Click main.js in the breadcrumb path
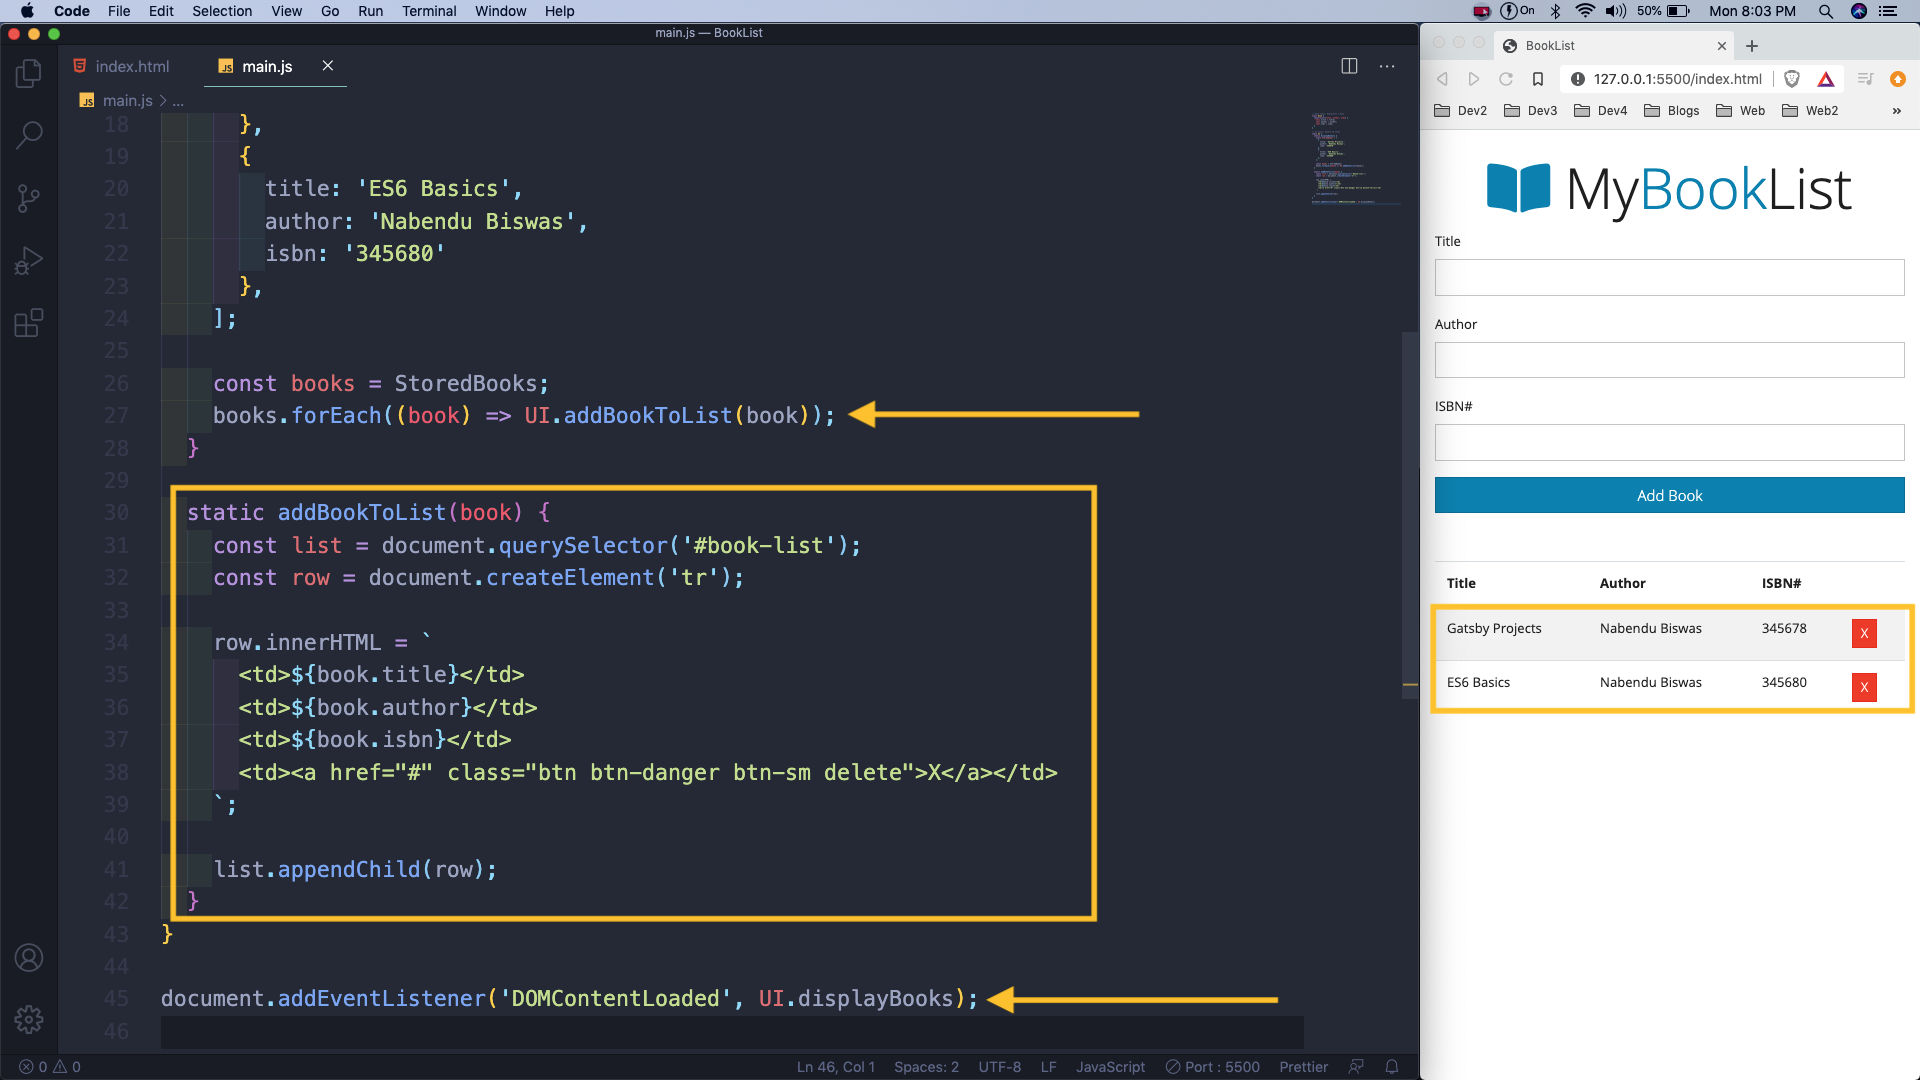Image resolution: width=1920 pixels, height=1080 pixels. [x=127, y=100]
